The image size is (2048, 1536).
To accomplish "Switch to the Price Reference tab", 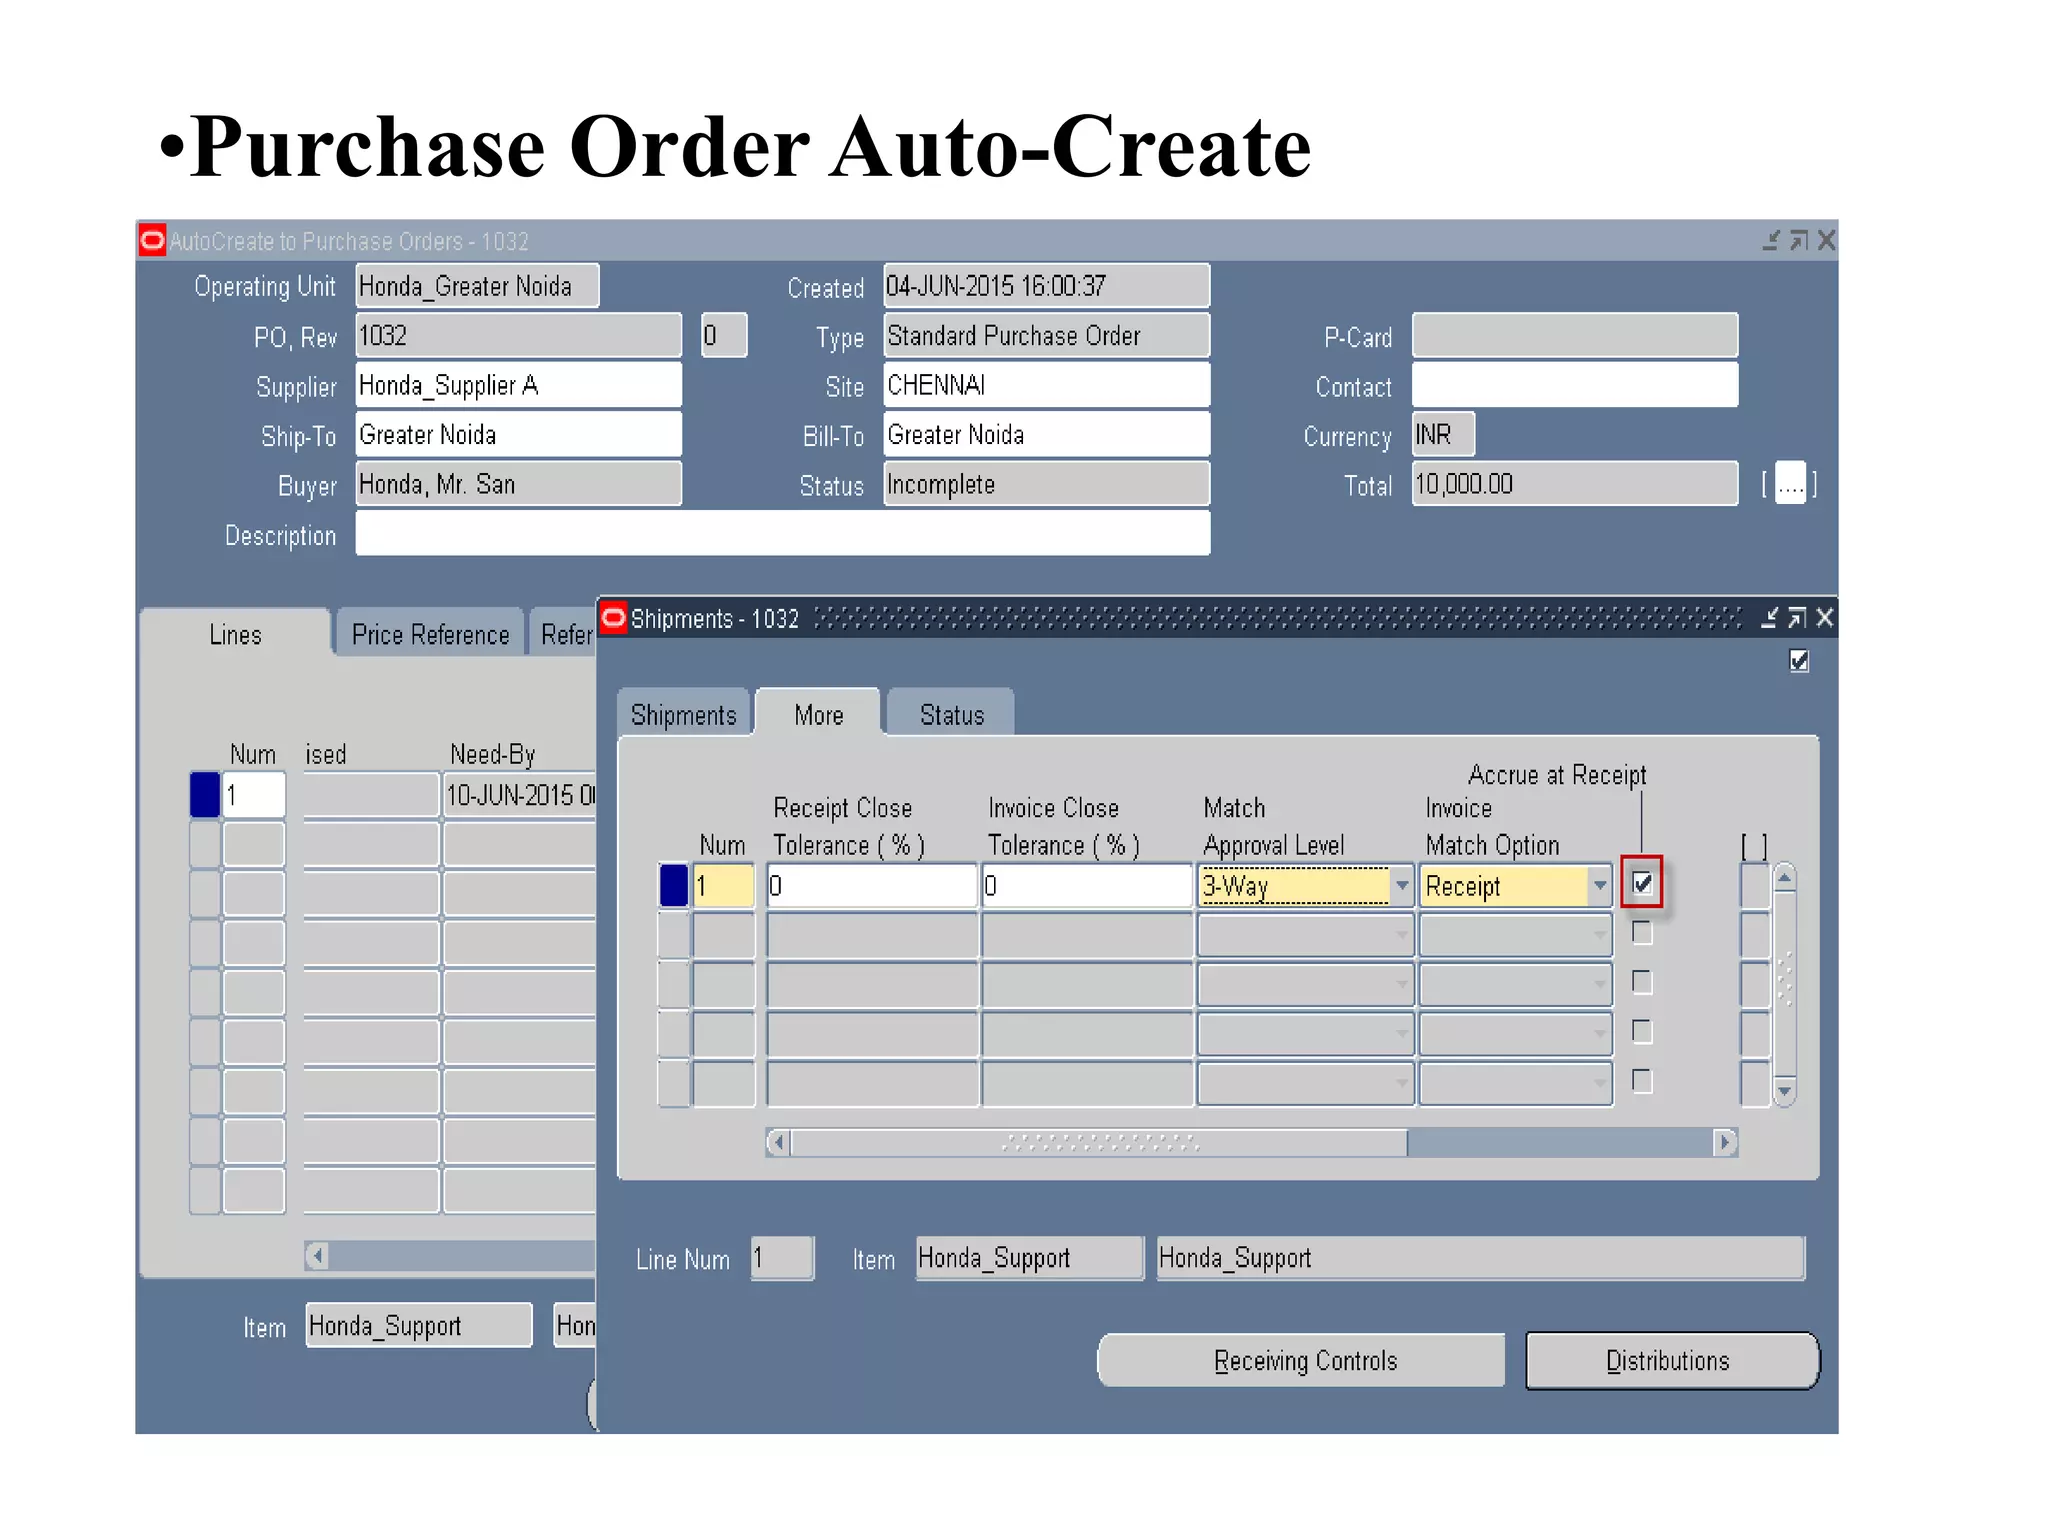I will point(430,634).
